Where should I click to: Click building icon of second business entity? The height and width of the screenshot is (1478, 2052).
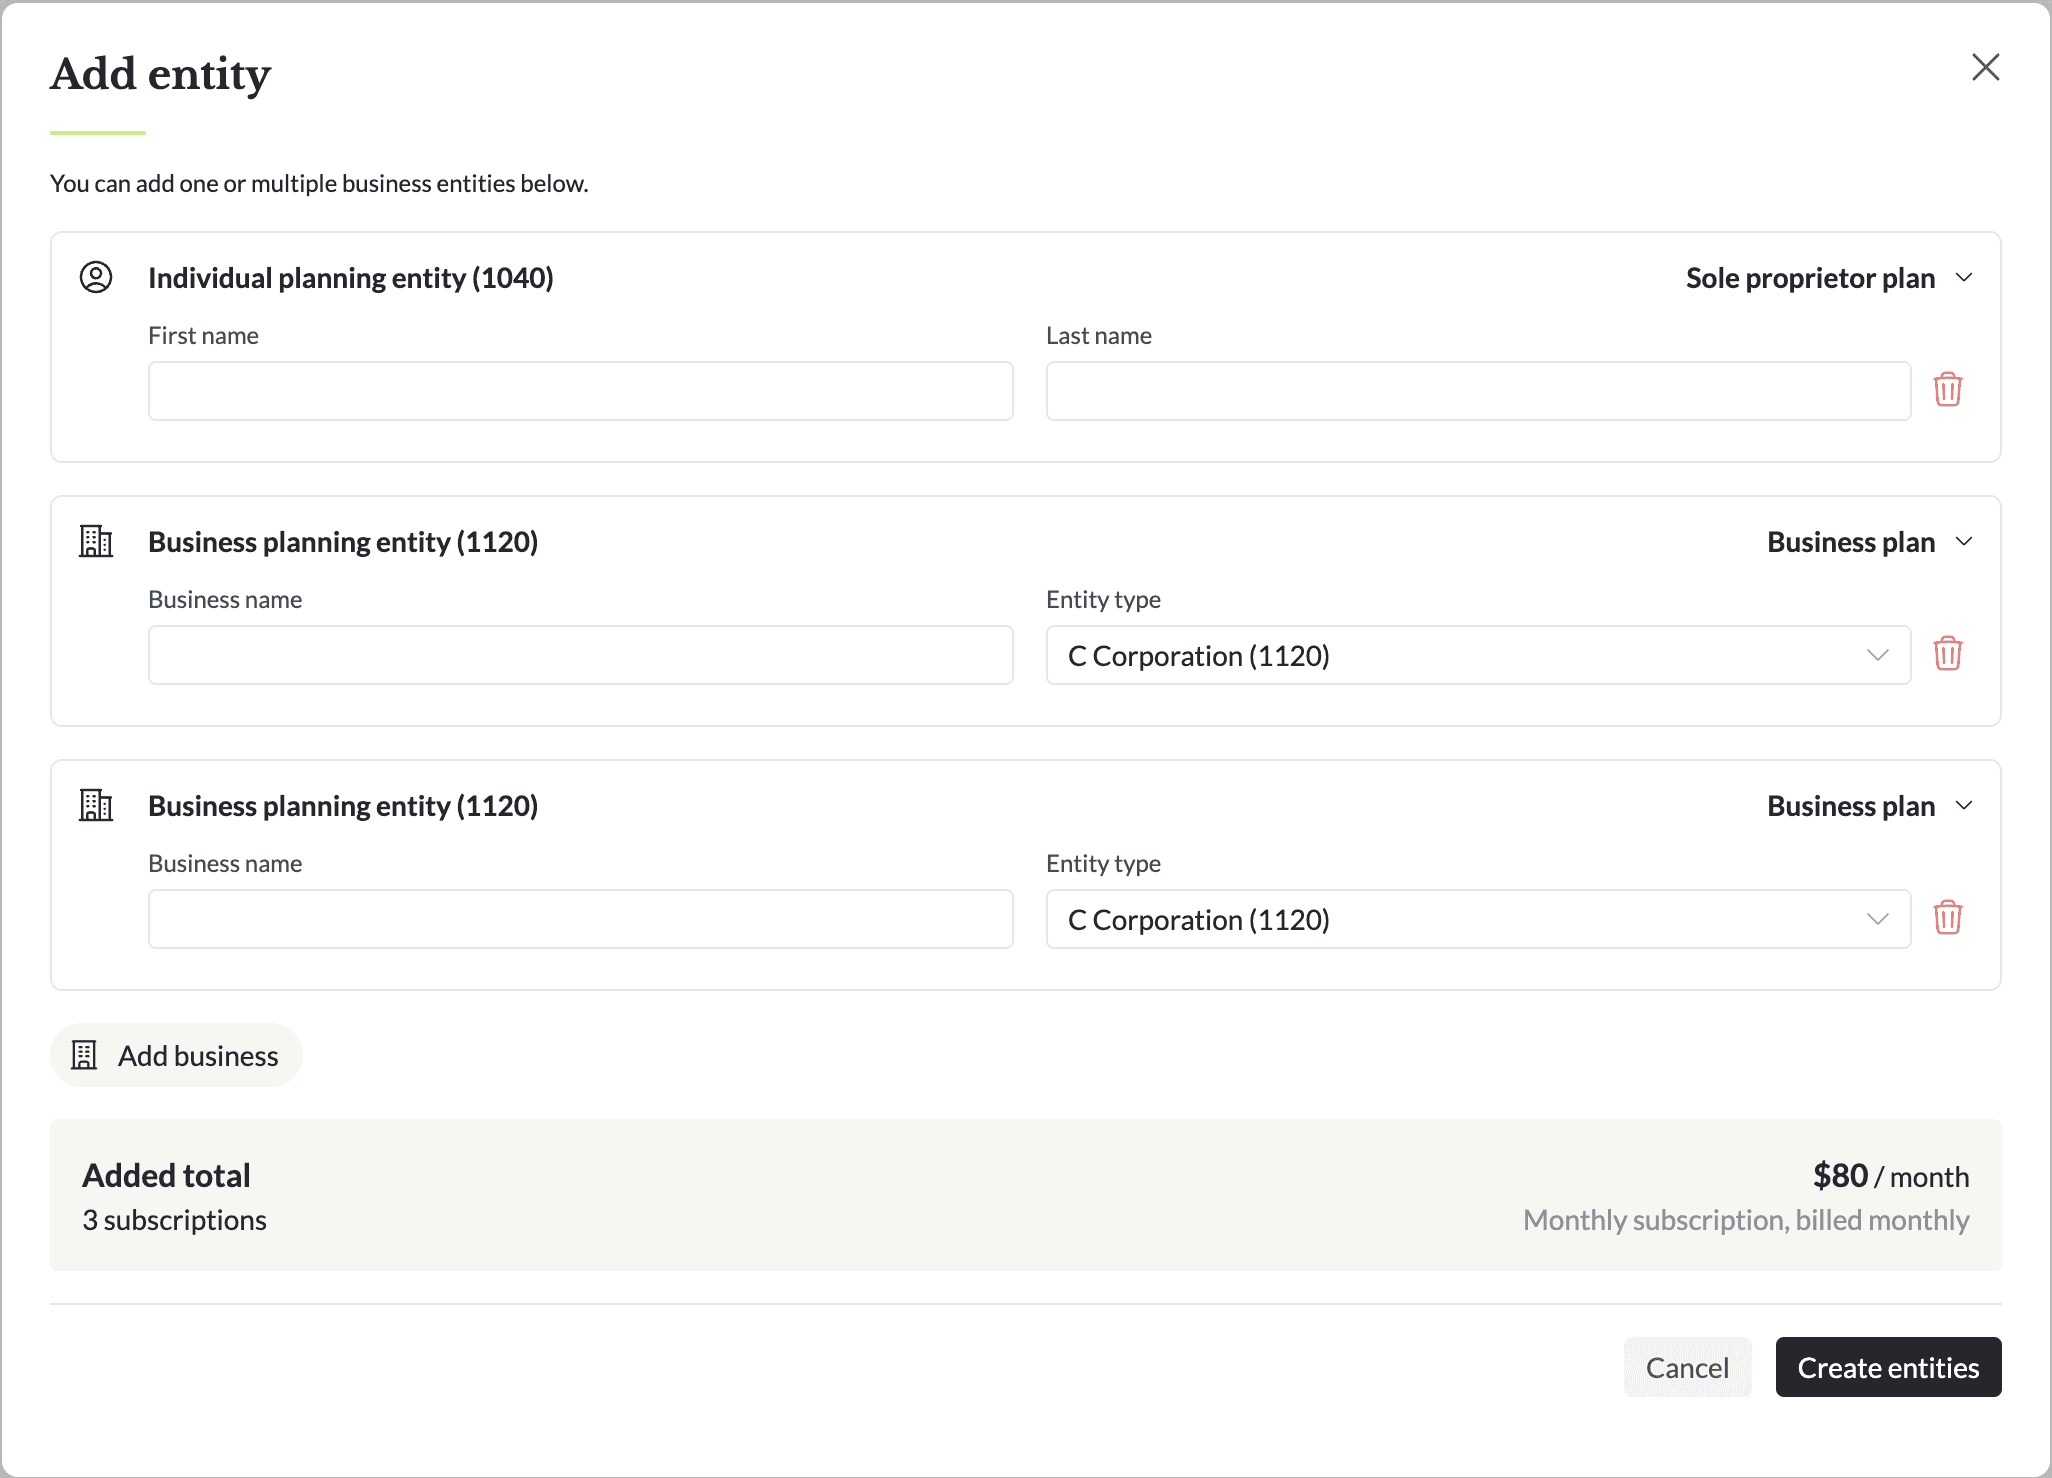tap(96, 805)
